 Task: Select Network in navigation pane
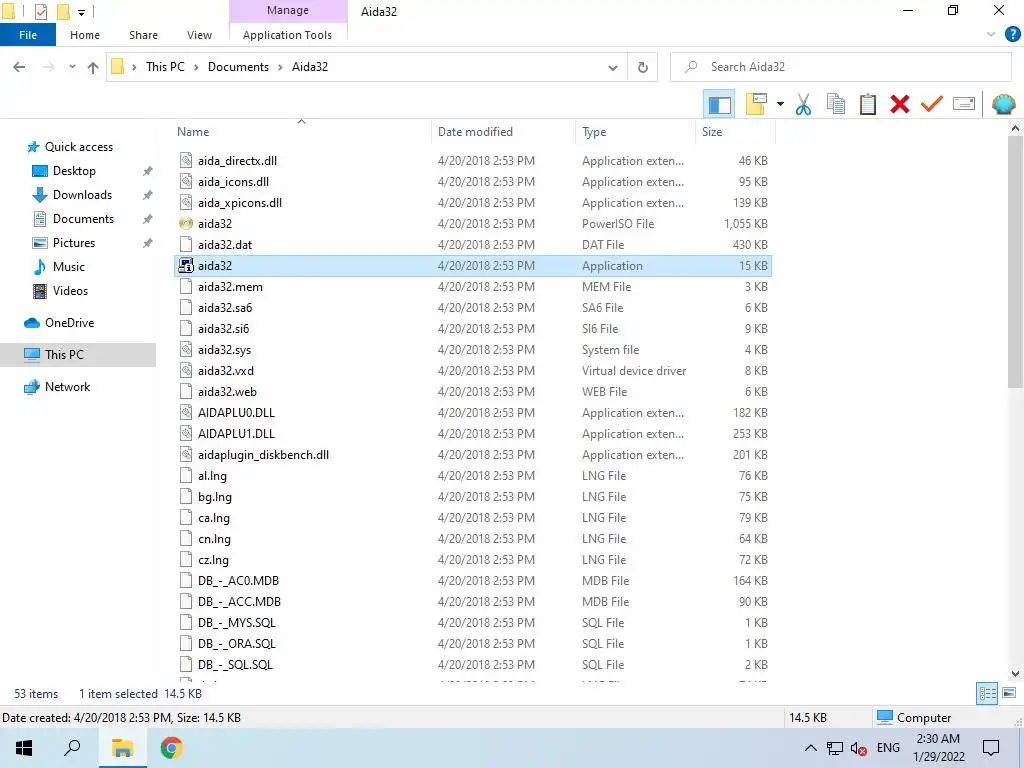point(67,387)
